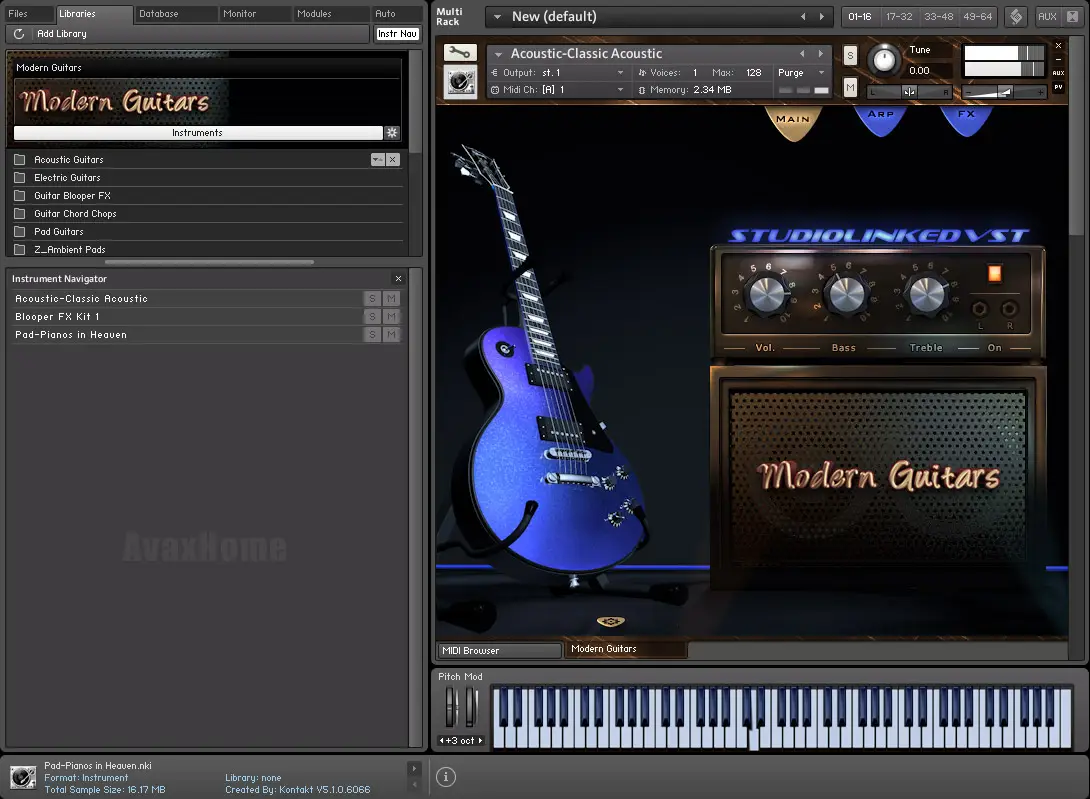Switch to the Libraries tab
1090x799 pixels.
[93, 14]
